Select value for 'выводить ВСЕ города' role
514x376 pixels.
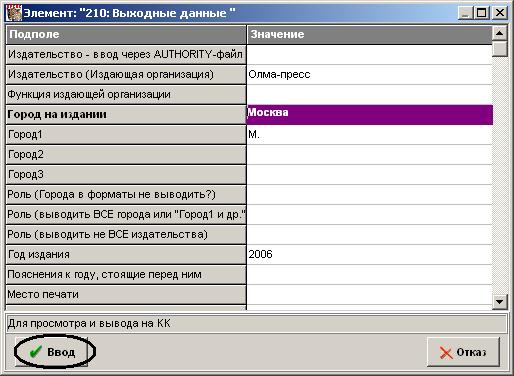pos(369,214)
